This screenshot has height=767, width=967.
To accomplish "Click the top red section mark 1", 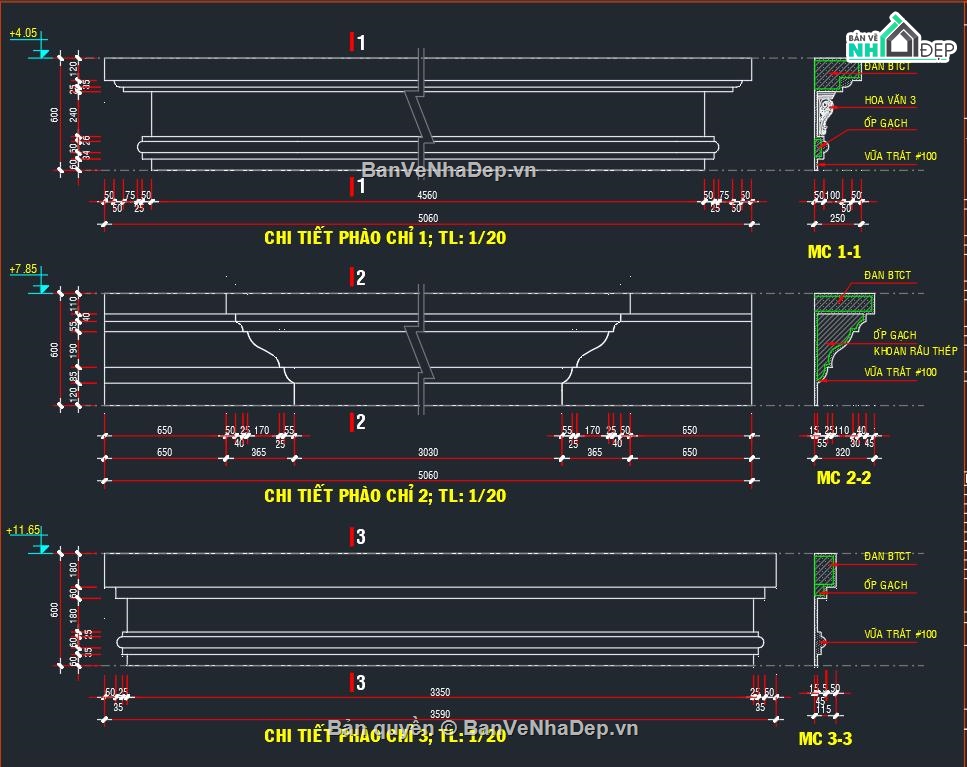I will pyautogui.click(x=357, y=42).
